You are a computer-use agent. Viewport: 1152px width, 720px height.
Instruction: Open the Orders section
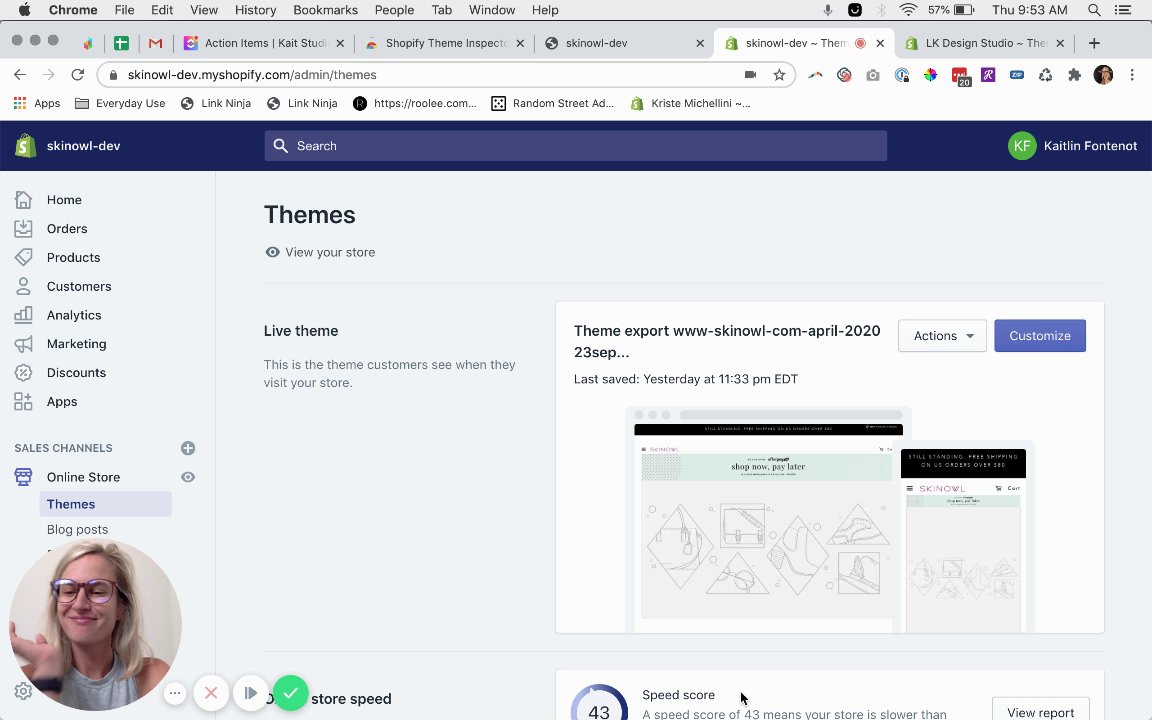(x=67, y=228)
